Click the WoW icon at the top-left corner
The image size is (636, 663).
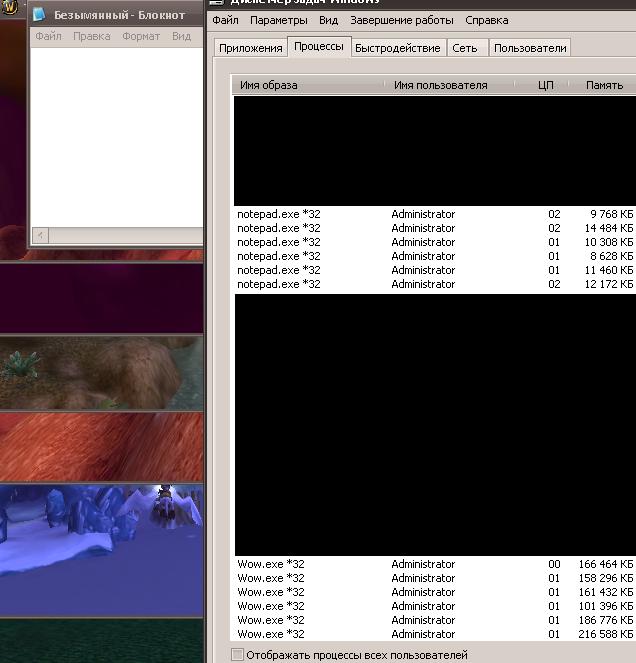(x=10, y=10)
